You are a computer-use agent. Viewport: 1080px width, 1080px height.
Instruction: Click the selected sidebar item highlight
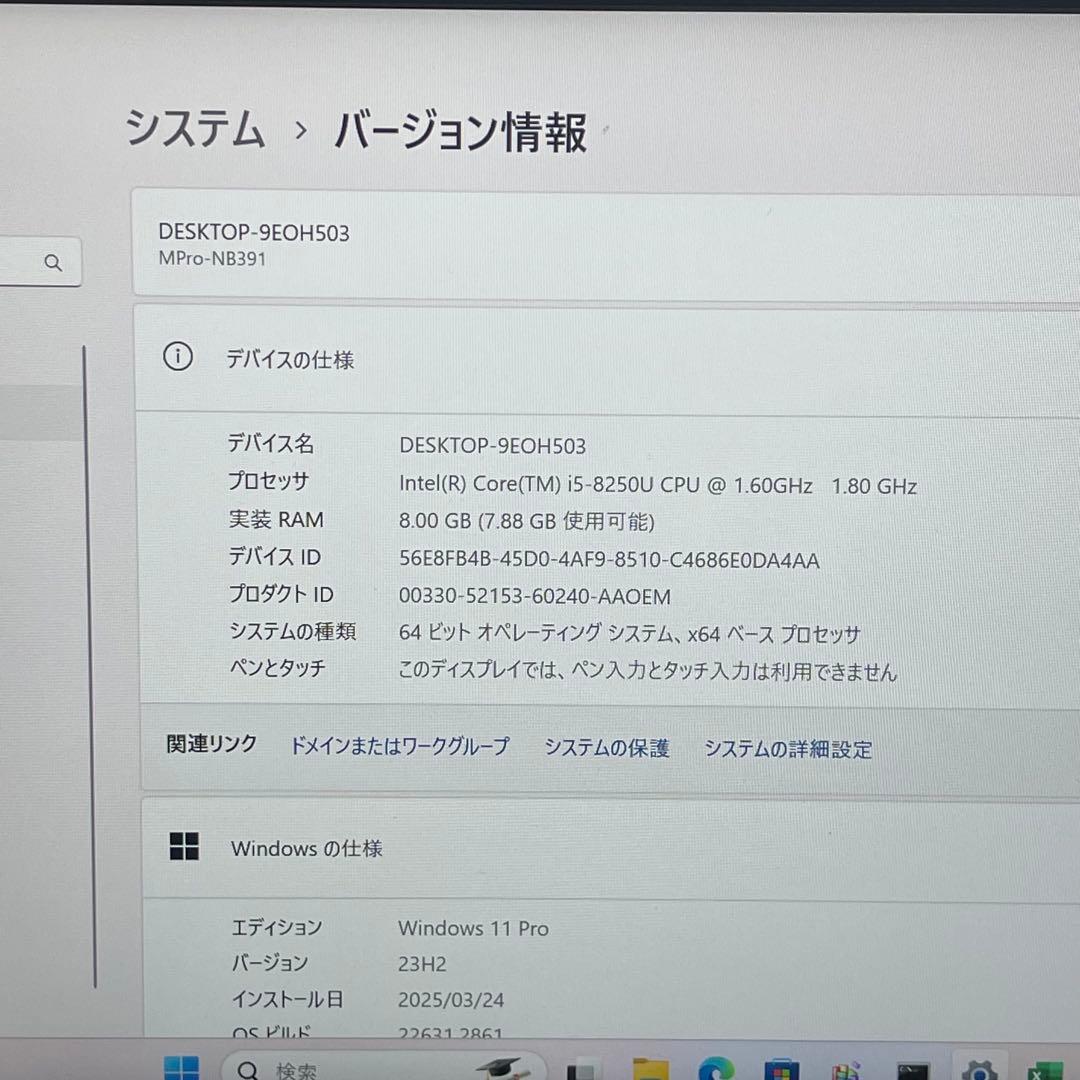41,412
